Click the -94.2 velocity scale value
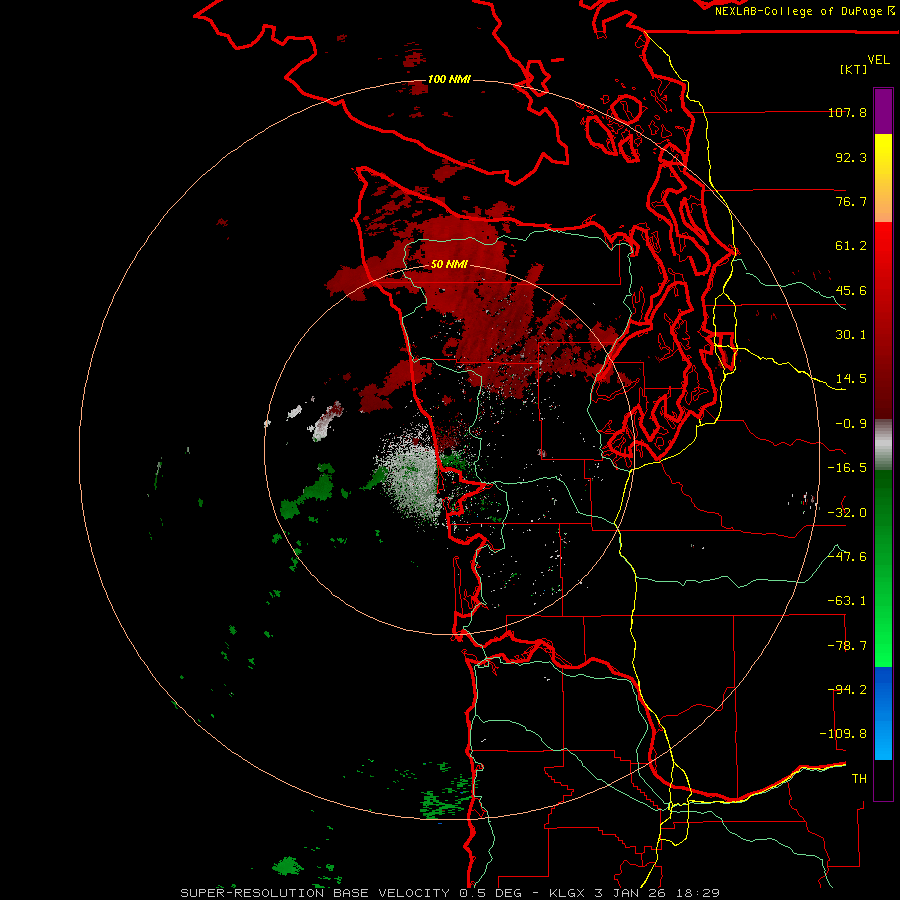The height and width of the screenshot is (900, 900). (x=847, y=690)
